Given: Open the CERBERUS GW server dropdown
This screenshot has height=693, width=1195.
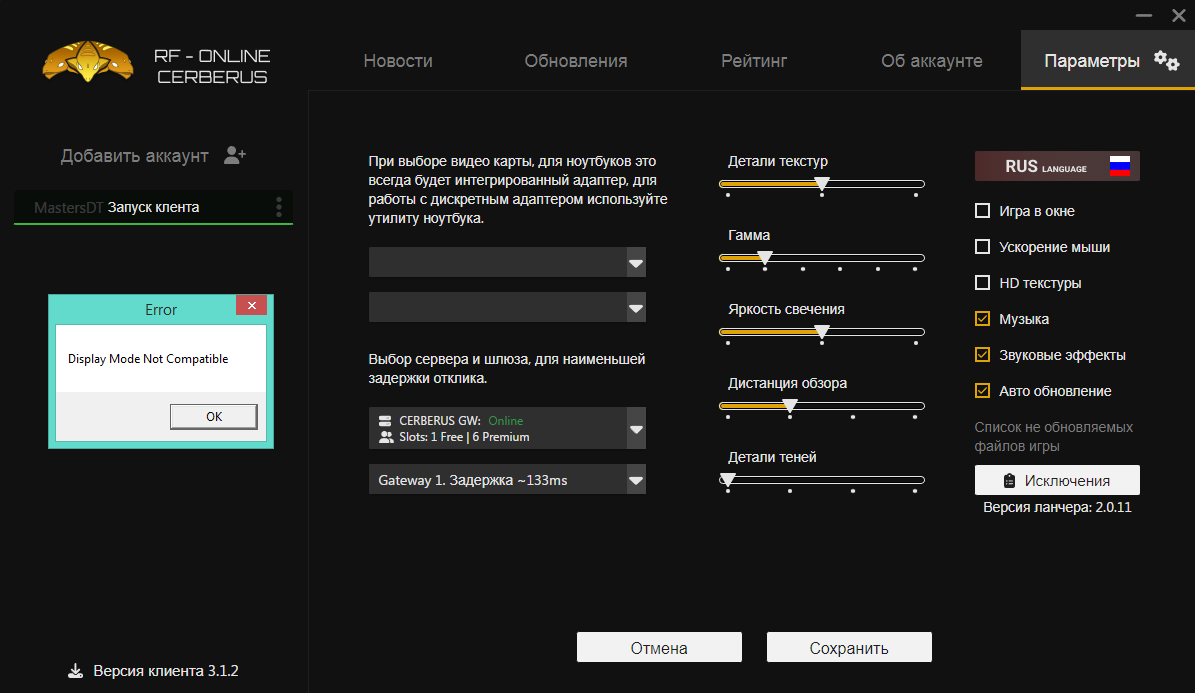Looking at the screenshot, I should coord(636,429).
